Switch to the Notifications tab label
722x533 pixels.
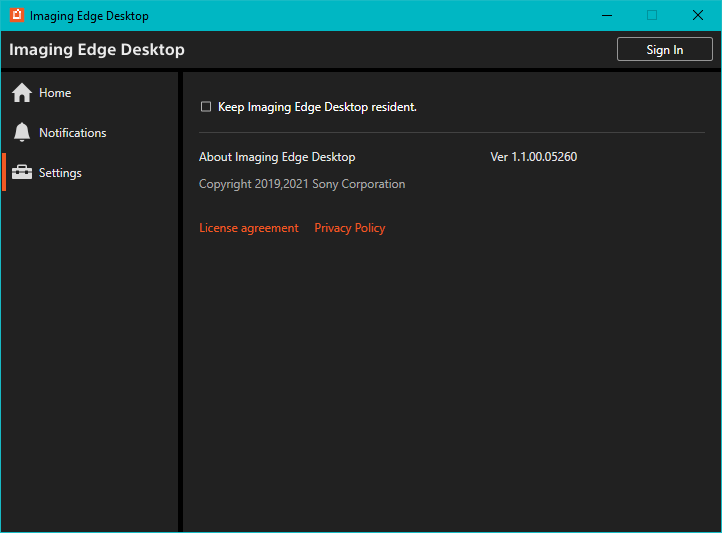click(x=72, y=133)
